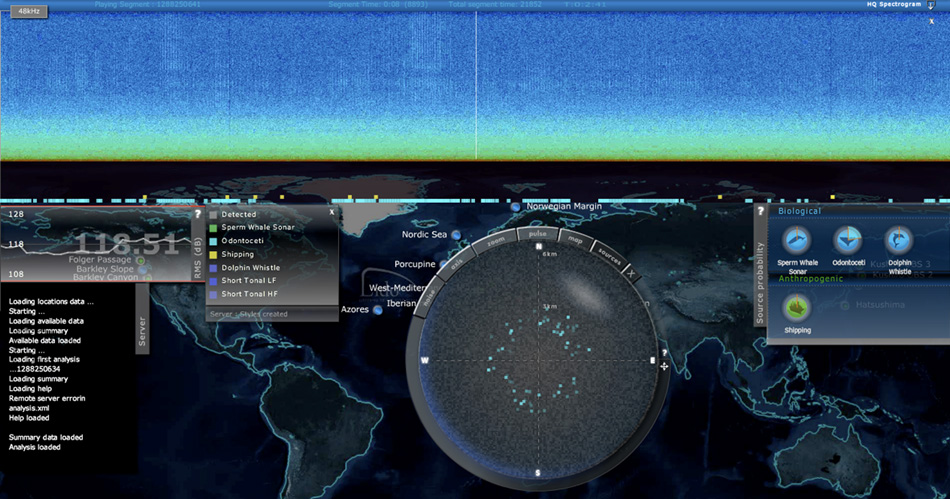Click the Norwegian Margin location marker
This screenshot has height=499, width=950.
click(x=516, y=207)
